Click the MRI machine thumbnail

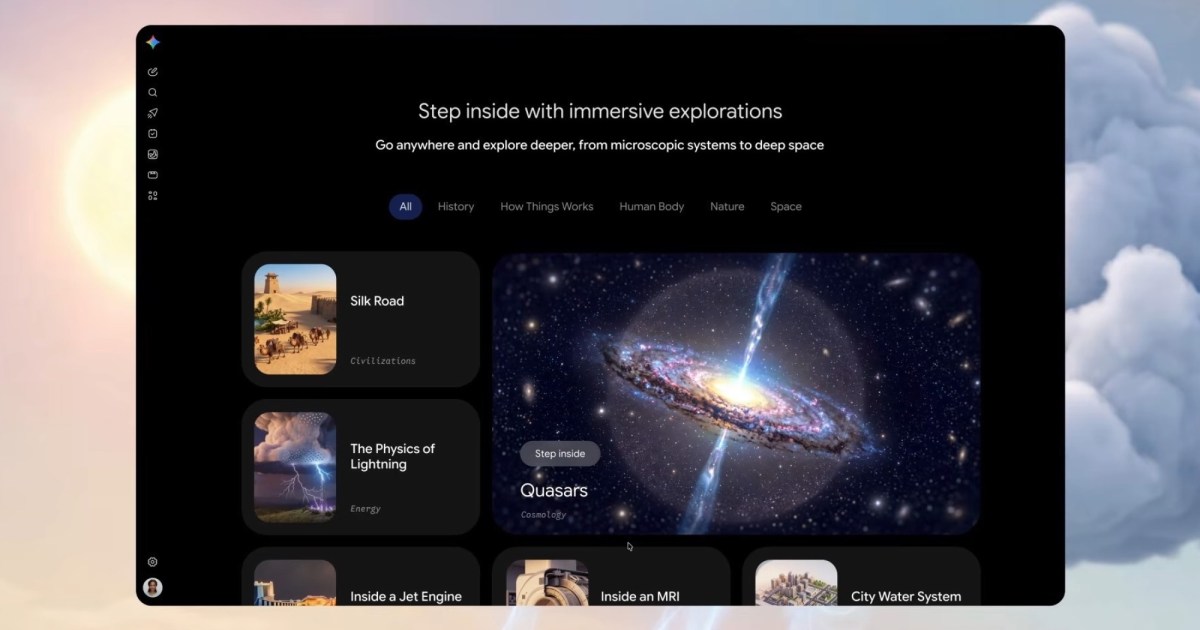[x=547, y=583]
